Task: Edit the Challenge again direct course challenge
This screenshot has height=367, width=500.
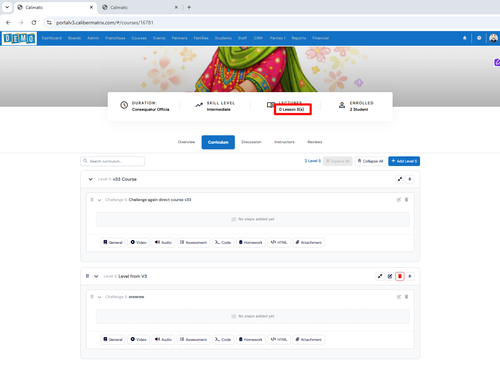Action: [399, 200]
